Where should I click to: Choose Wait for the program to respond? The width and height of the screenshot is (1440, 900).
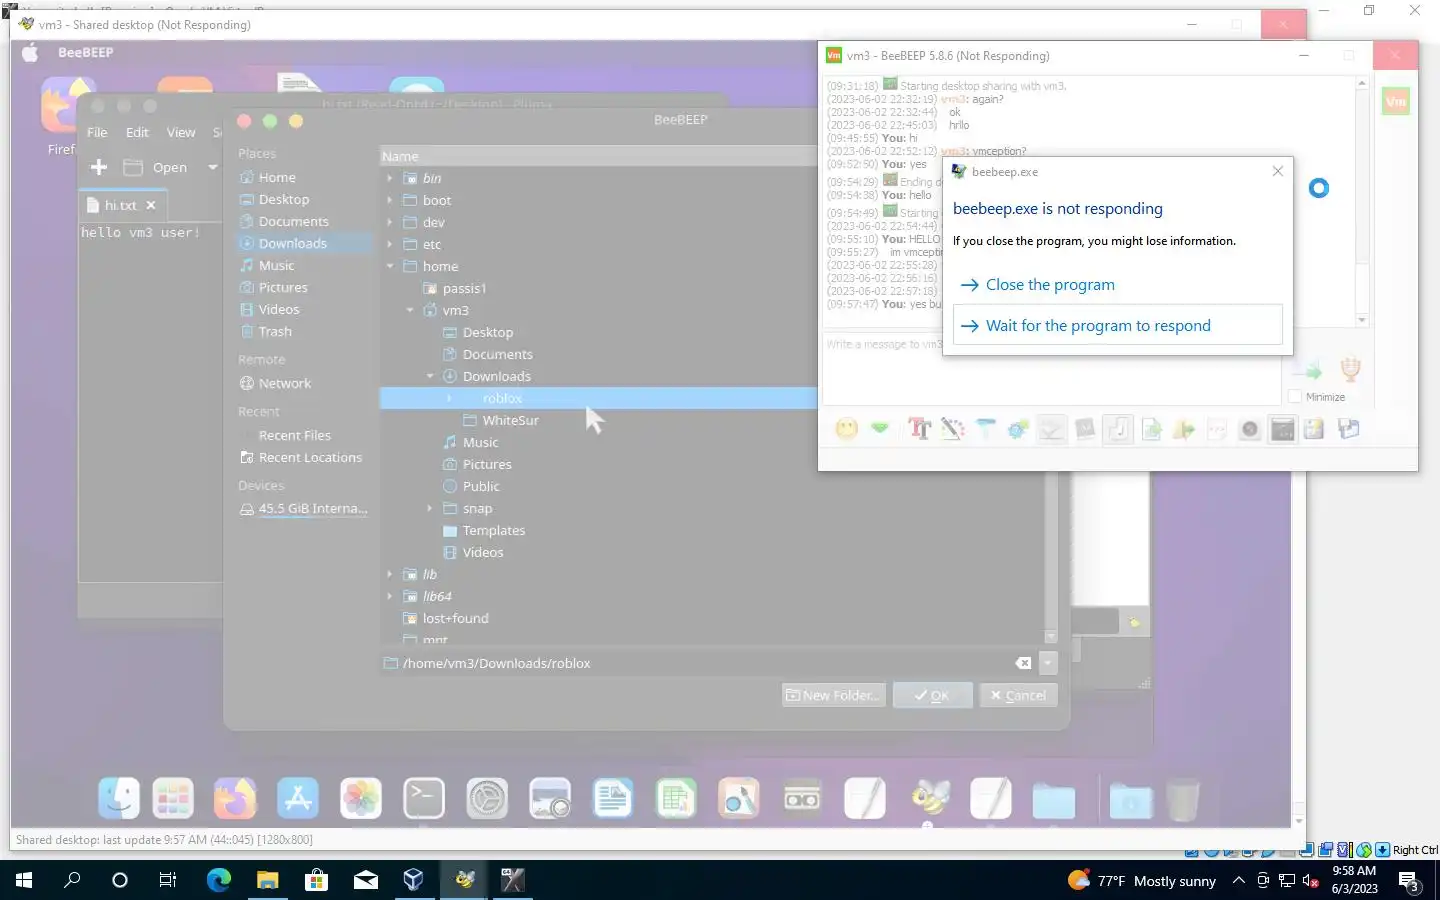1118,326
